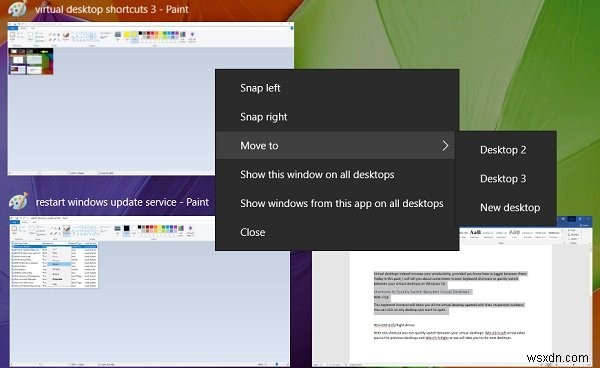Pick the yellow Color 1 swatch in top Paint
The height and width of the screenshot is (368, 600).
127,36
